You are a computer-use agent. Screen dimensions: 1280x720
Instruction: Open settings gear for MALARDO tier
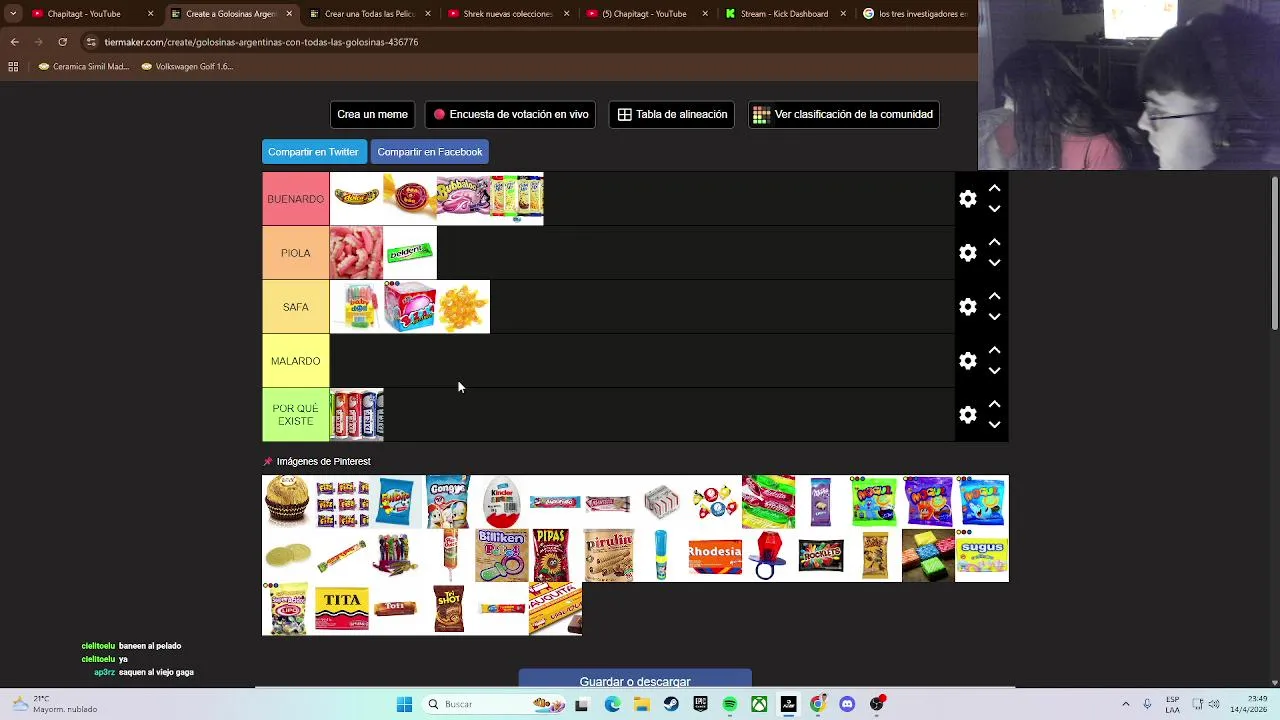coord(967,361)
